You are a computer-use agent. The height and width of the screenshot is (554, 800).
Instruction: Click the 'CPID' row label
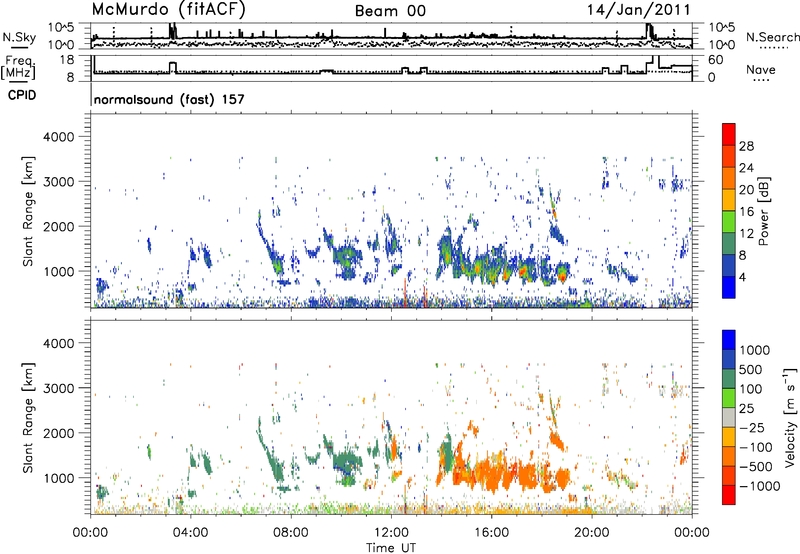point(22,95)
